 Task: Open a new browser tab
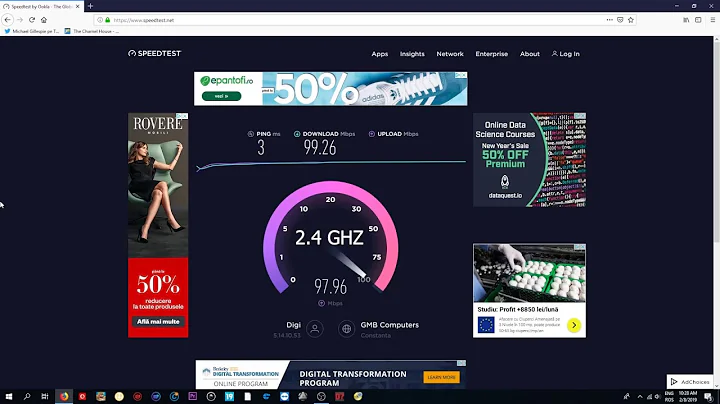coord(90,6)
